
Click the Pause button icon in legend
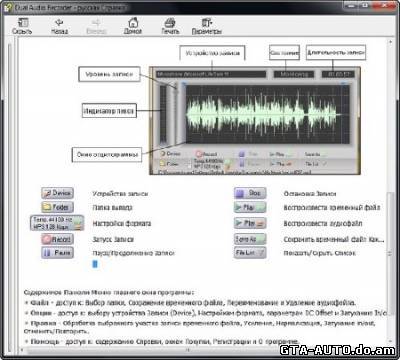(57, 253)
